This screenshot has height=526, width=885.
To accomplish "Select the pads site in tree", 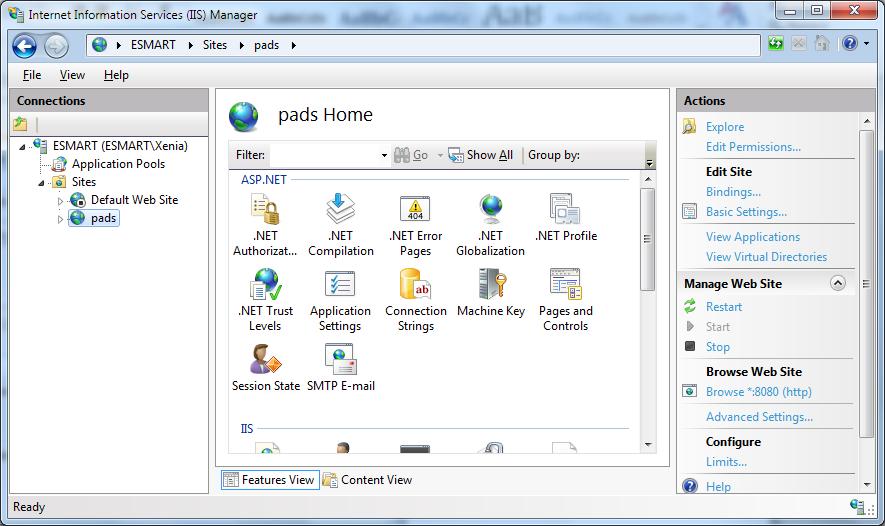I will (x=103, y=218).
